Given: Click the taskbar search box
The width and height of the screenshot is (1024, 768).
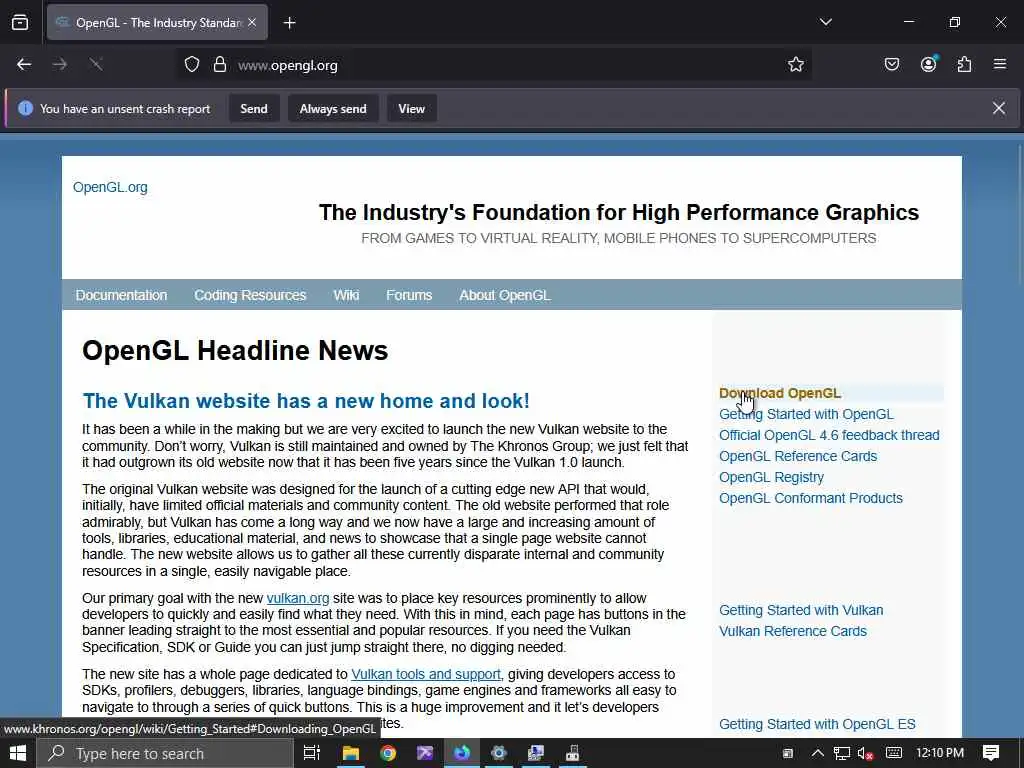Looking at the screenshot, I should [x=165, y=753].
